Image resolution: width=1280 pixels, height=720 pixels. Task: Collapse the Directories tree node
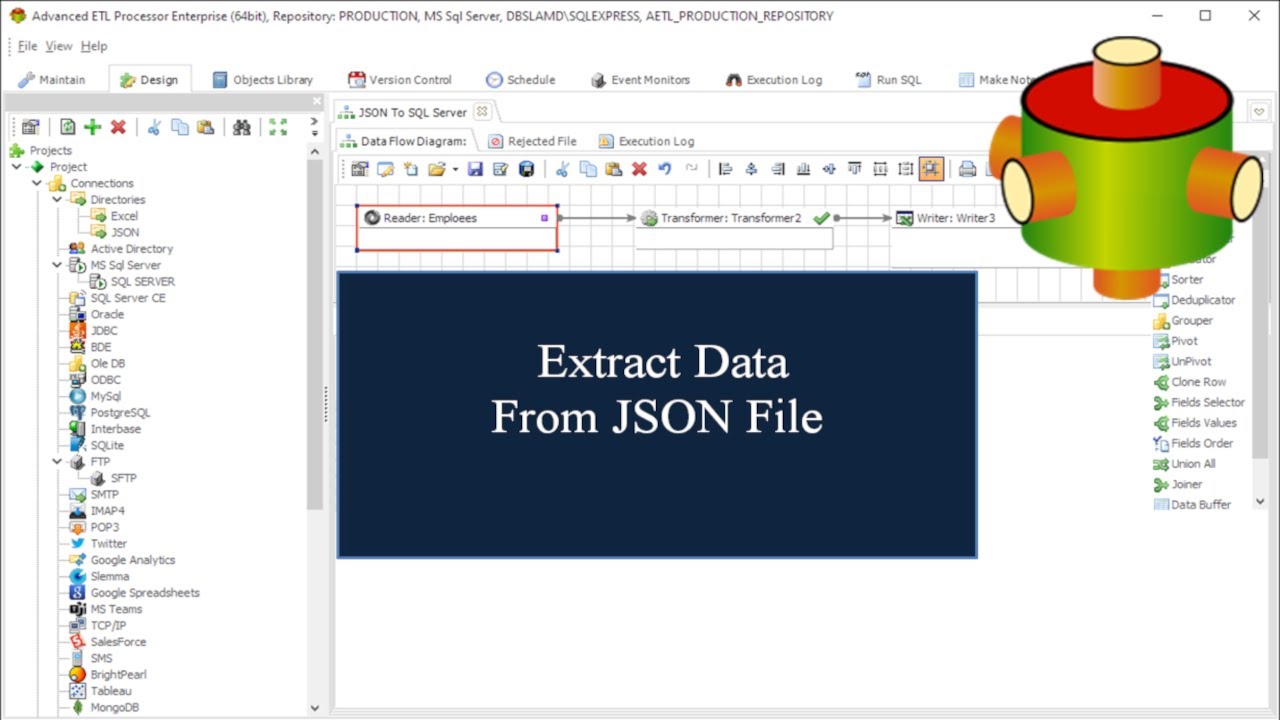[57, 200]
